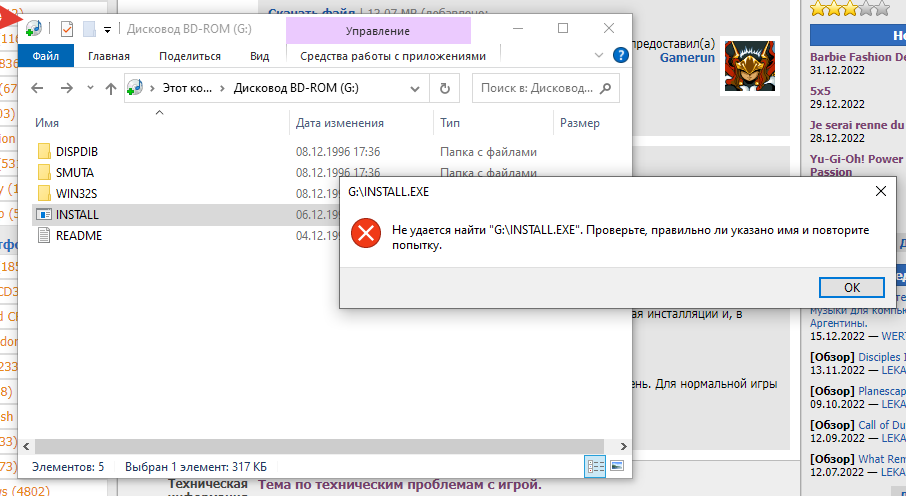Minimize the Explorer window
906x496 pixels.
[x=518, y=28]
